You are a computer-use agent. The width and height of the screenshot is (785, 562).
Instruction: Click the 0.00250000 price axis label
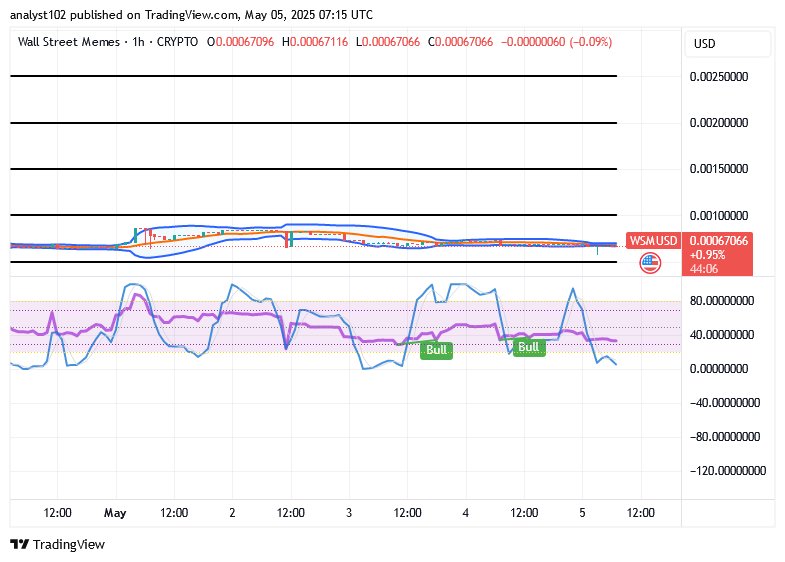pyautogui.click(x=719, y=77)
